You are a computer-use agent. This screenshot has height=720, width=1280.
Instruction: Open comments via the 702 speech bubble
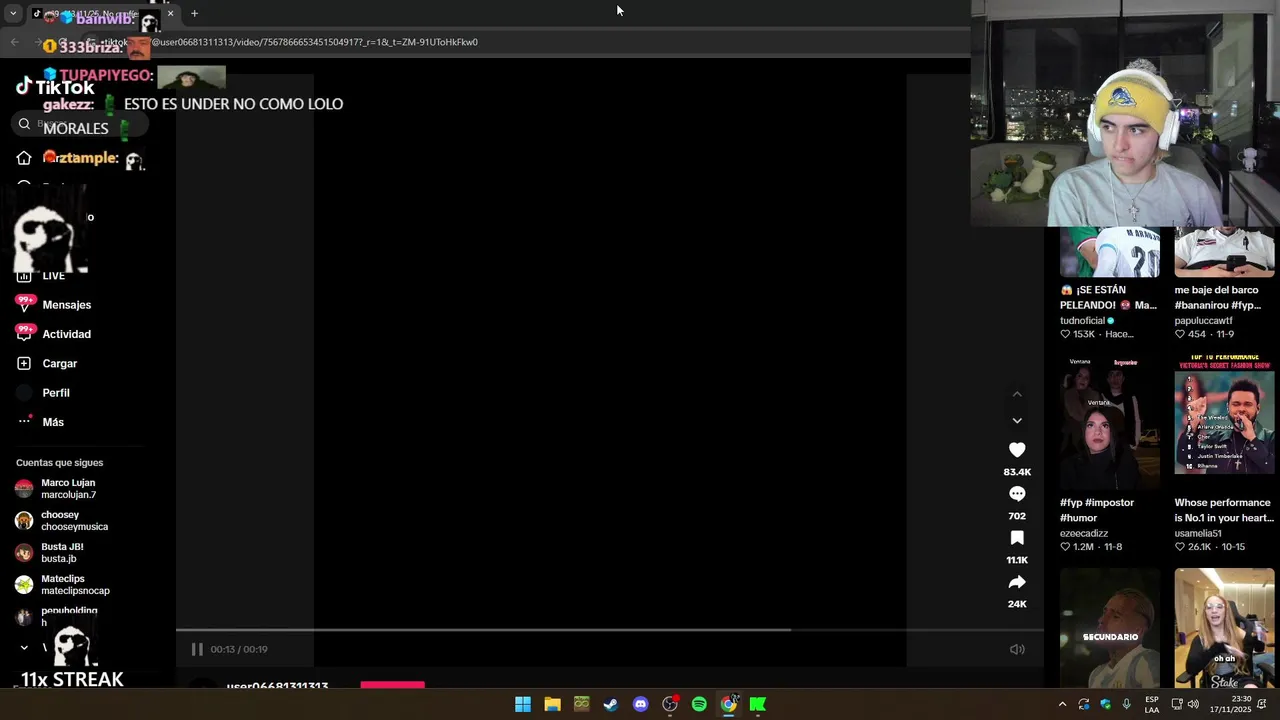point(1017,494)
